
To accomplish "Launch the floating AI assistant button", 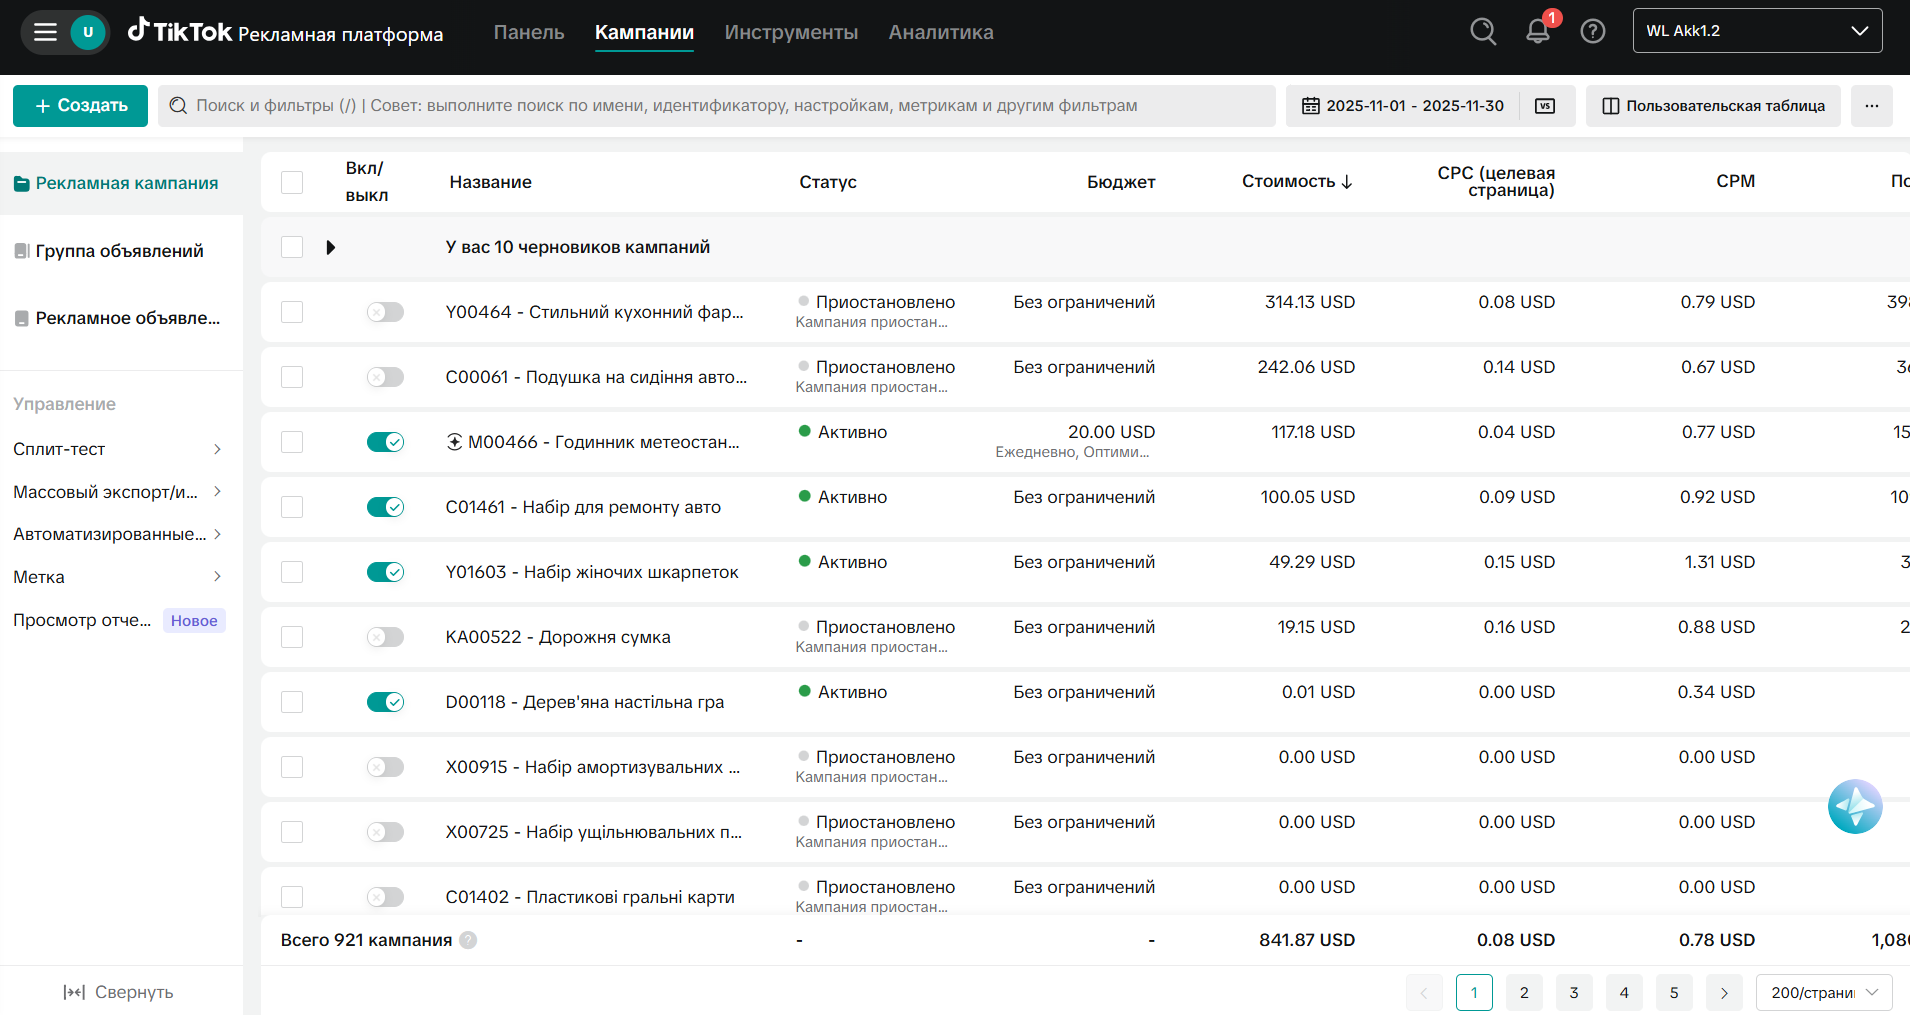I will point(1855,807).
